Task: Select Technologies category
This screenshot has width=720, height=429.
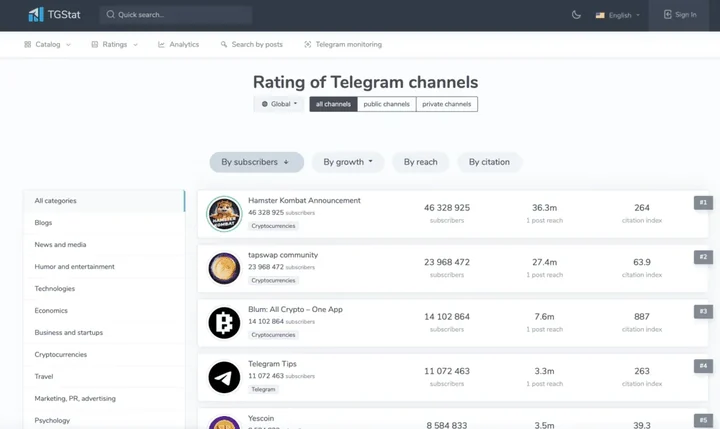Action: click(x=104, y=289)
